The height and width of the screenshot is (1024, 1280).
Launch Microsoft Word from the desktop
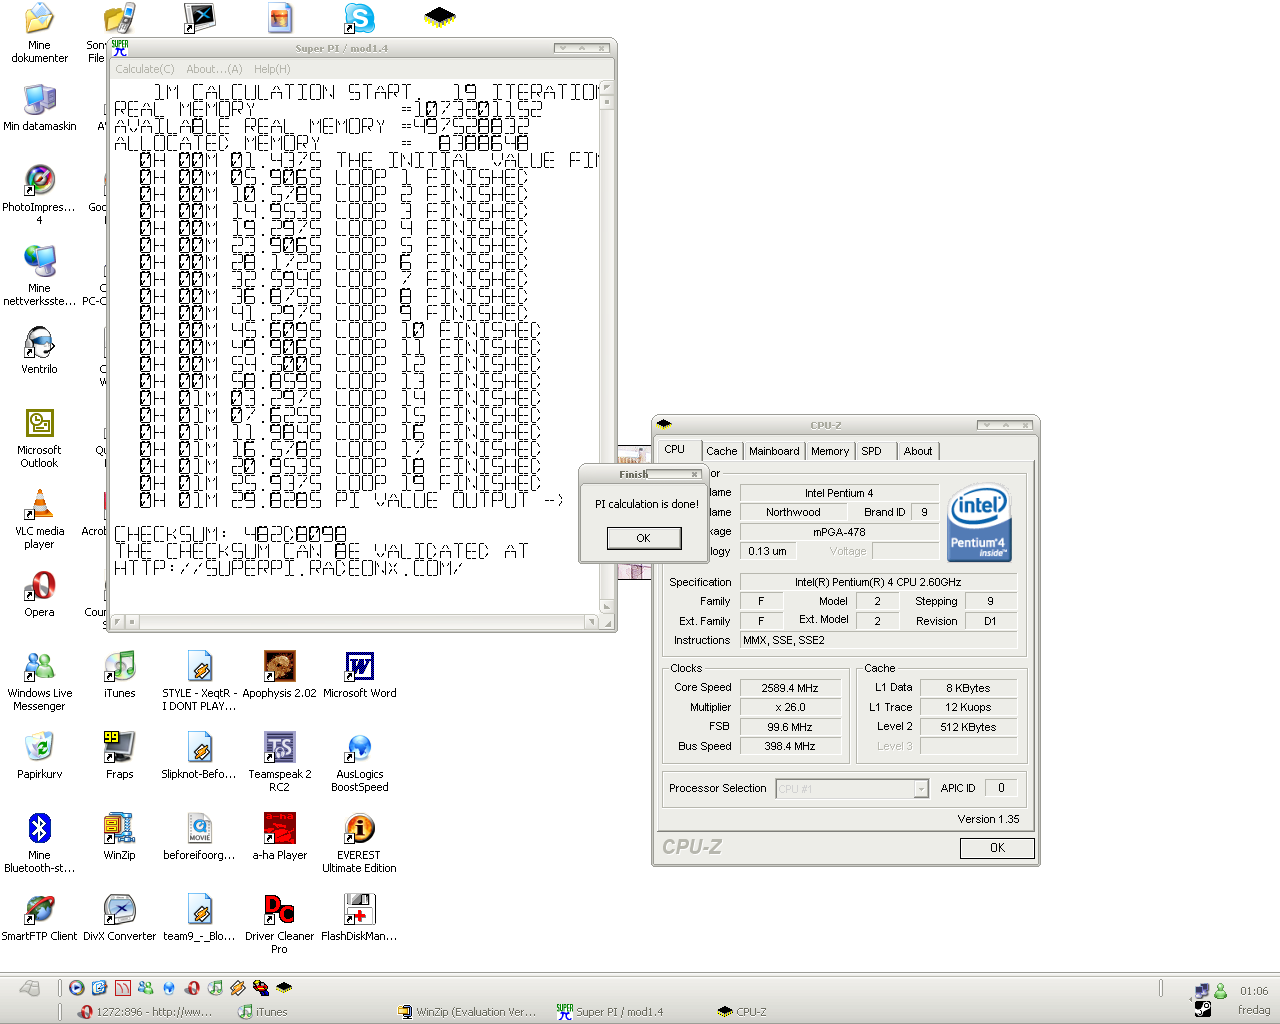(359, 674)
